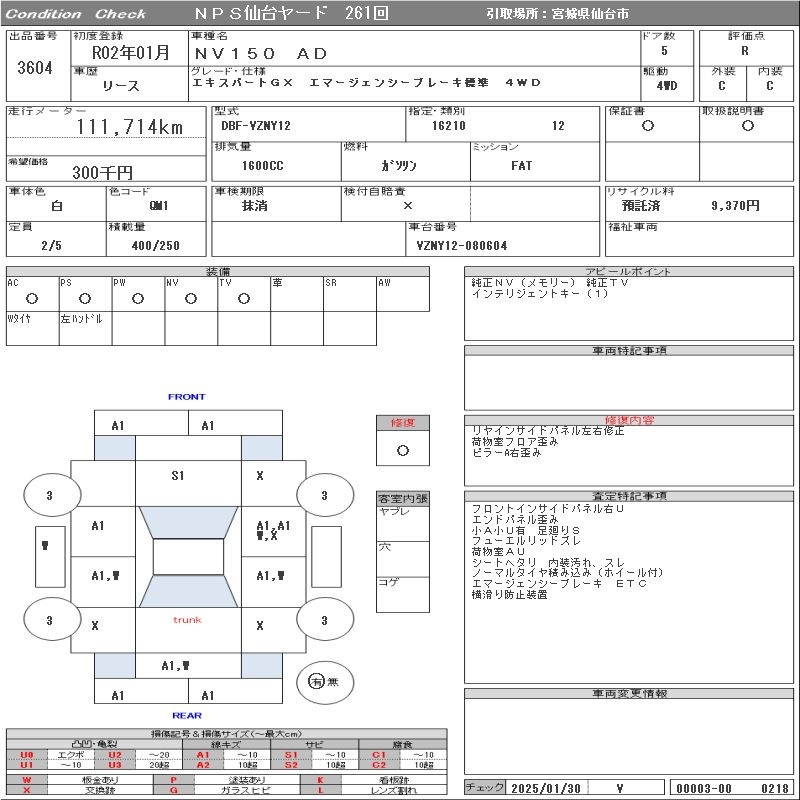Toggle the TV equipment circle
Screen dimensions: 800x800
[243, 298]
